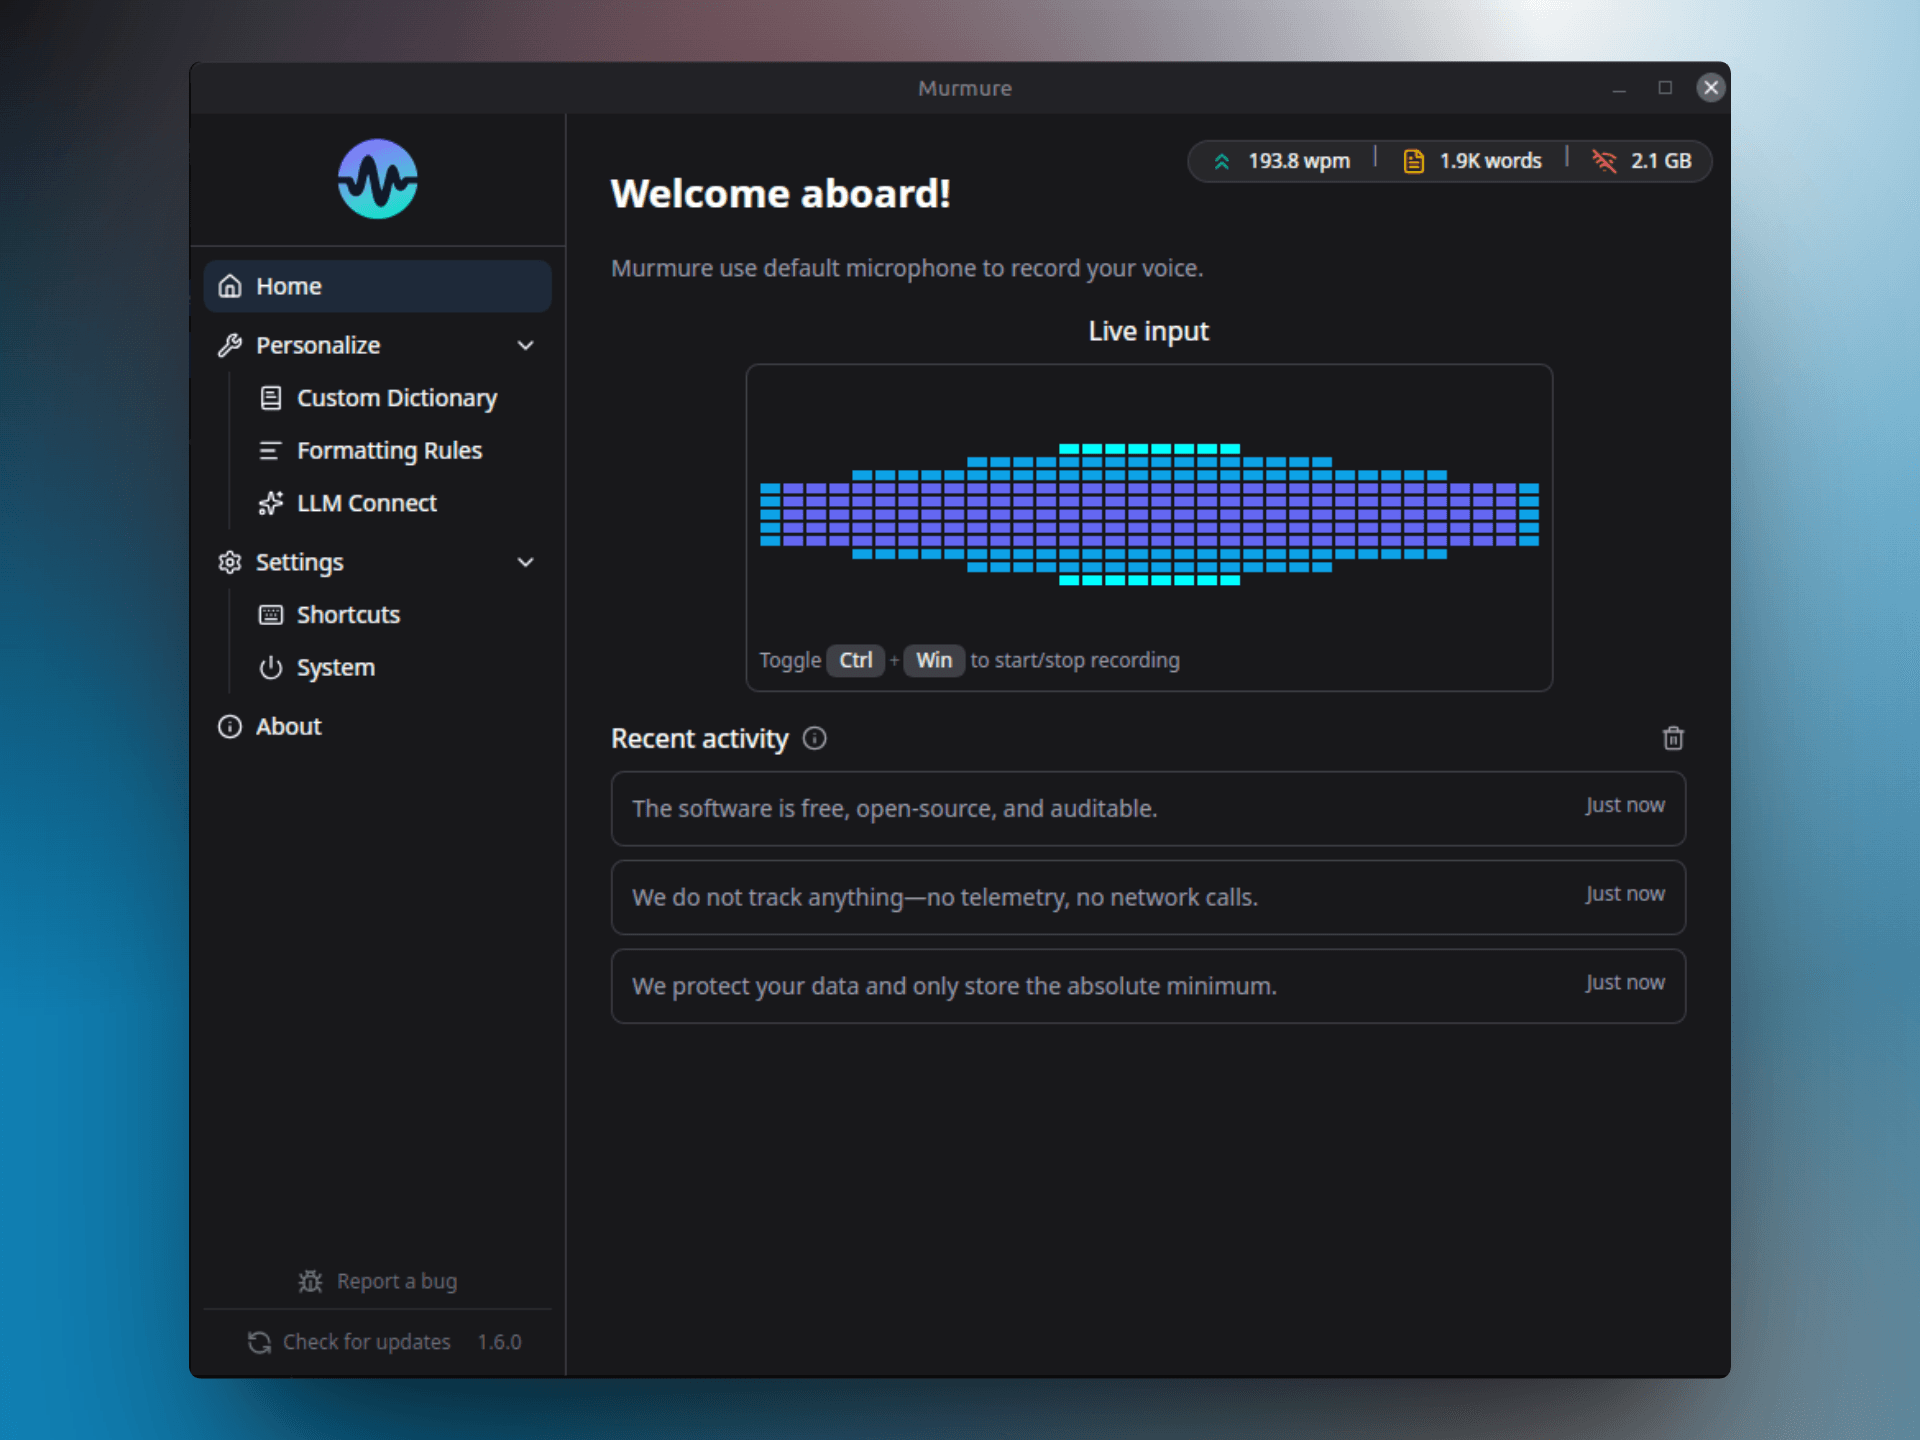
Task: Click the Win key badge below Live input
Action: [933, 660]
